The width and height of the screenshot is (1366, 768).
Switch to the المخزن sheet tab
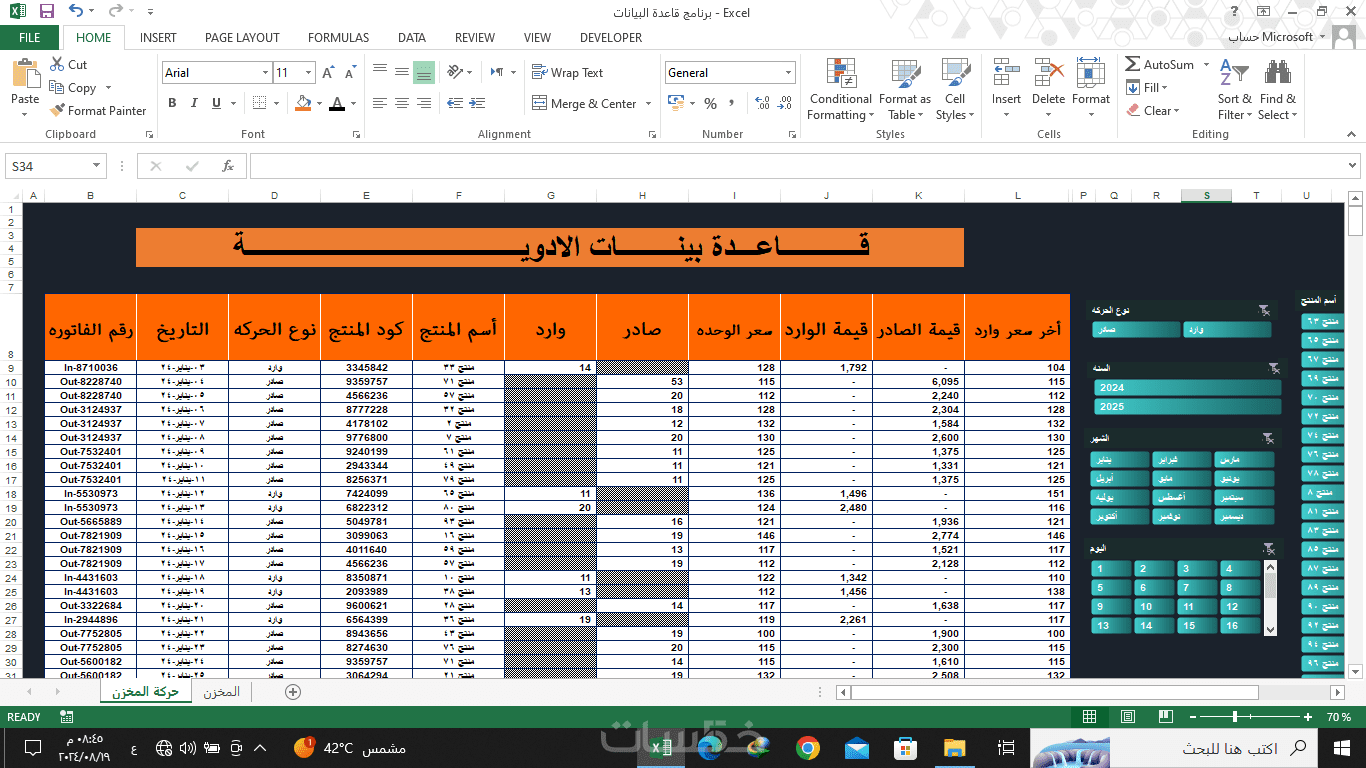tap(221, 692)
